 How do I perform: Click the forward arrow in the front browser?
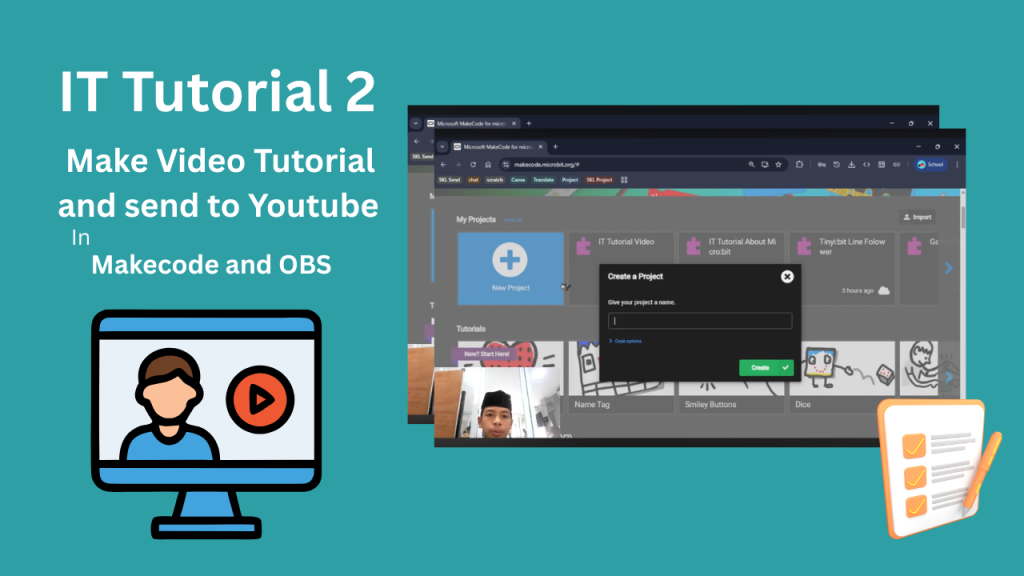point(458,165)
